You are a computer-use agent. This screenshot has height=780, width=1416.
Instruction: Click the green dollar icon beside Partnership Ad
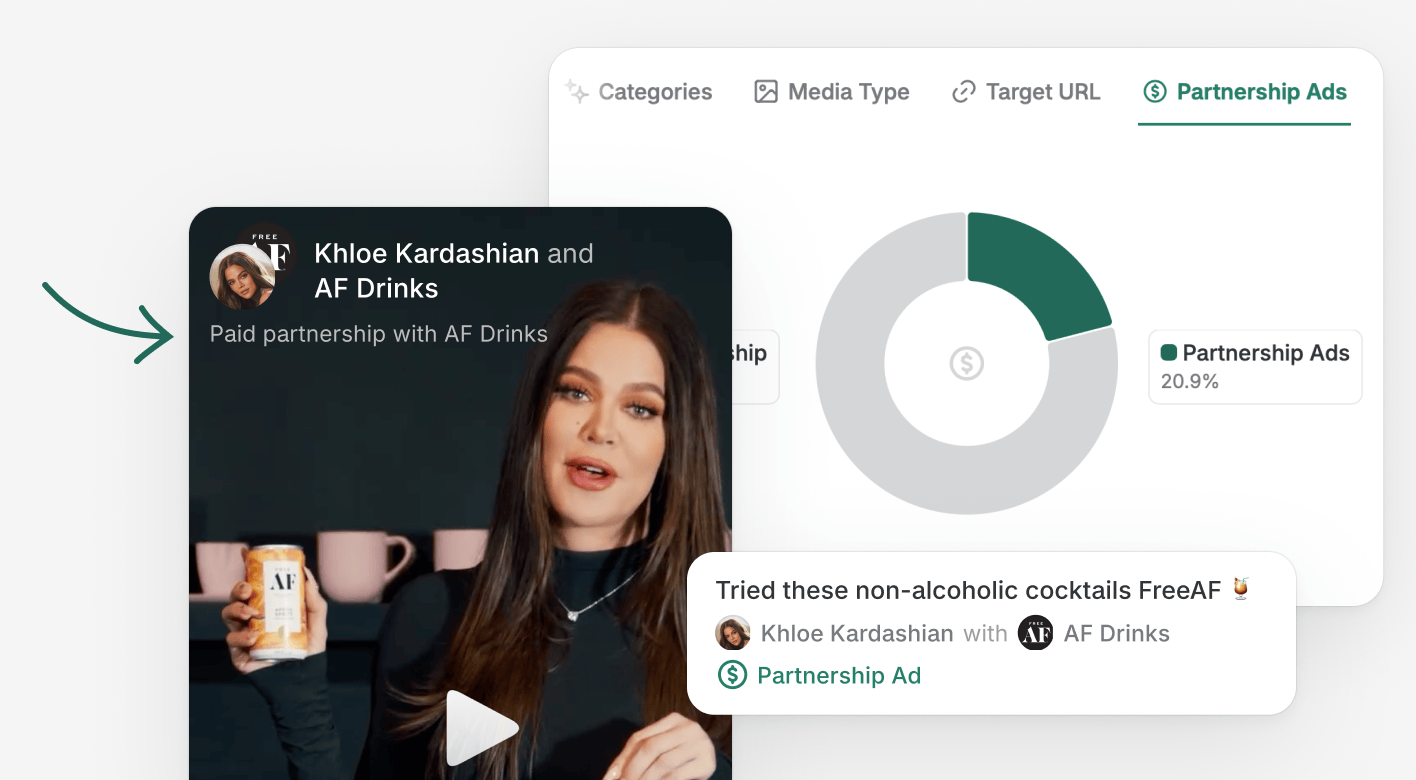tap(733, 675)
